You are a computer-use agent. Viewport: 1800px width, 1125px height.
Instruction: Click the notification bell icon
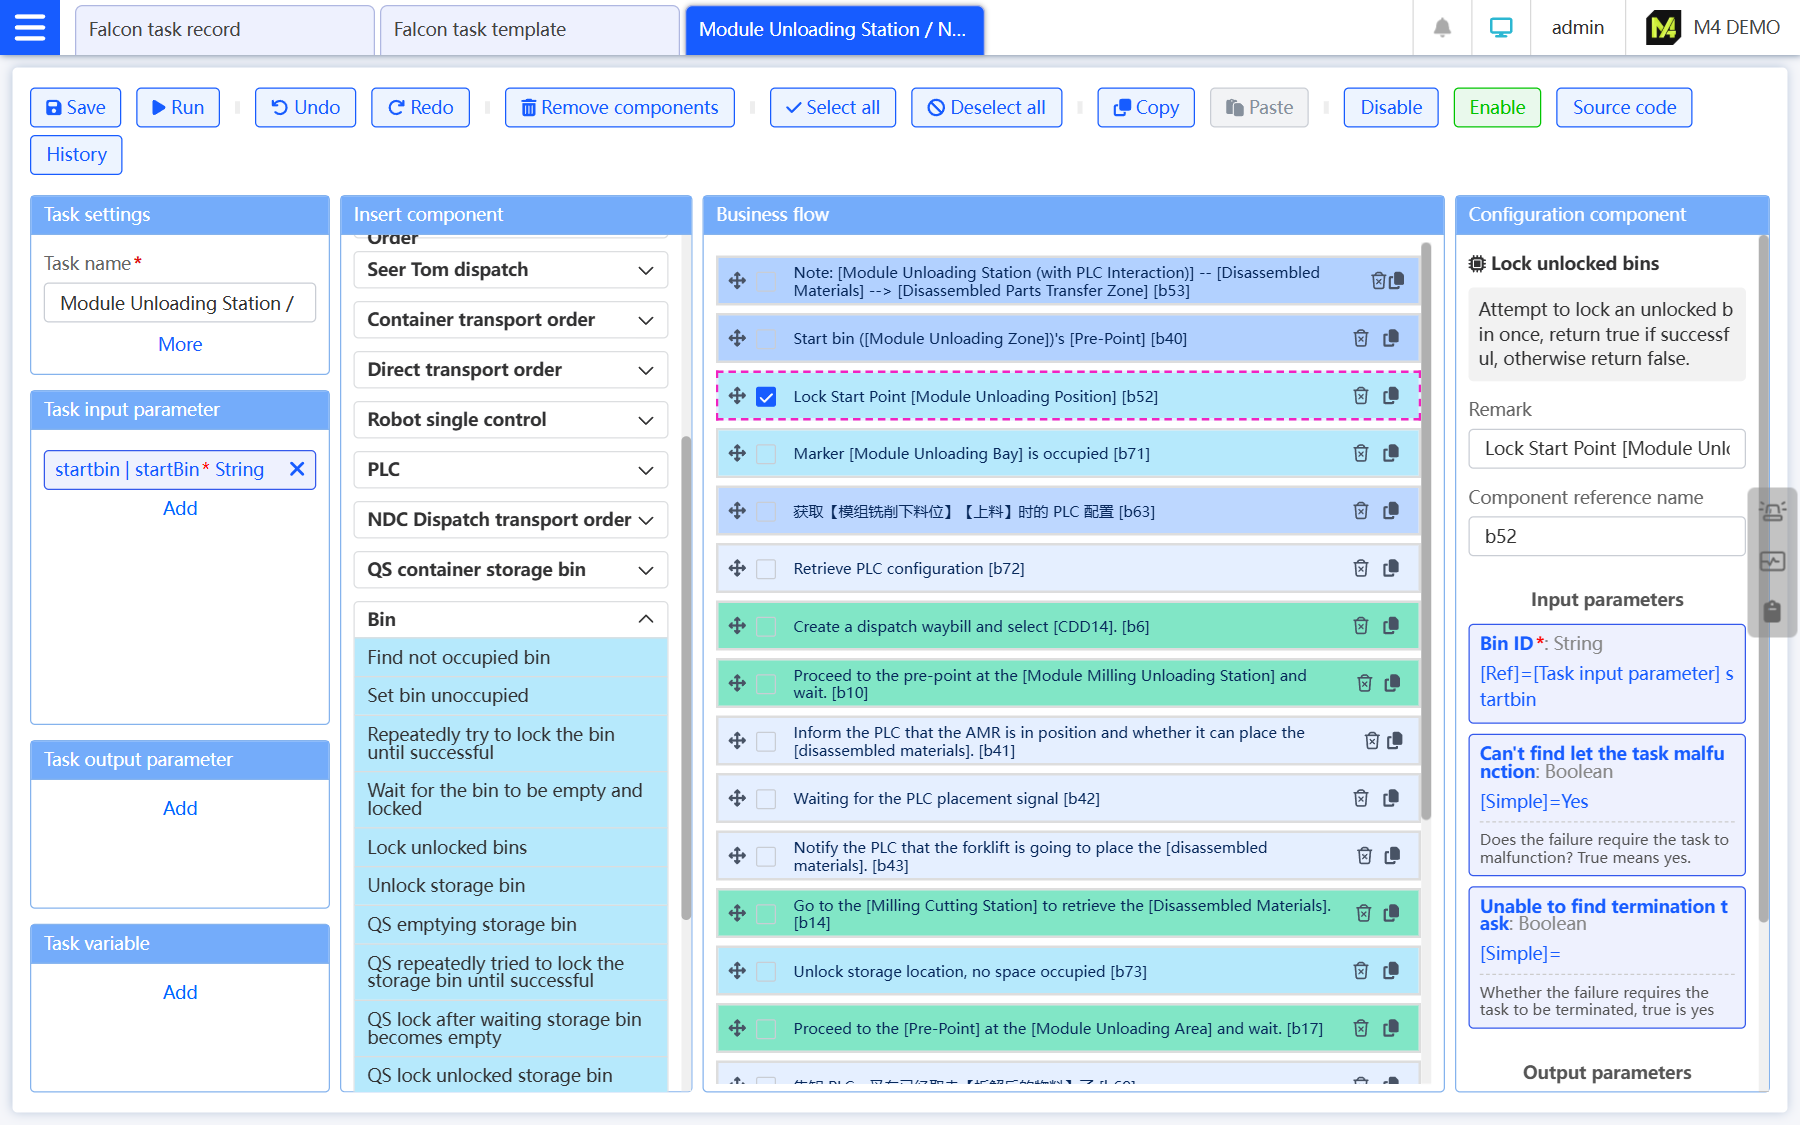1442,28
